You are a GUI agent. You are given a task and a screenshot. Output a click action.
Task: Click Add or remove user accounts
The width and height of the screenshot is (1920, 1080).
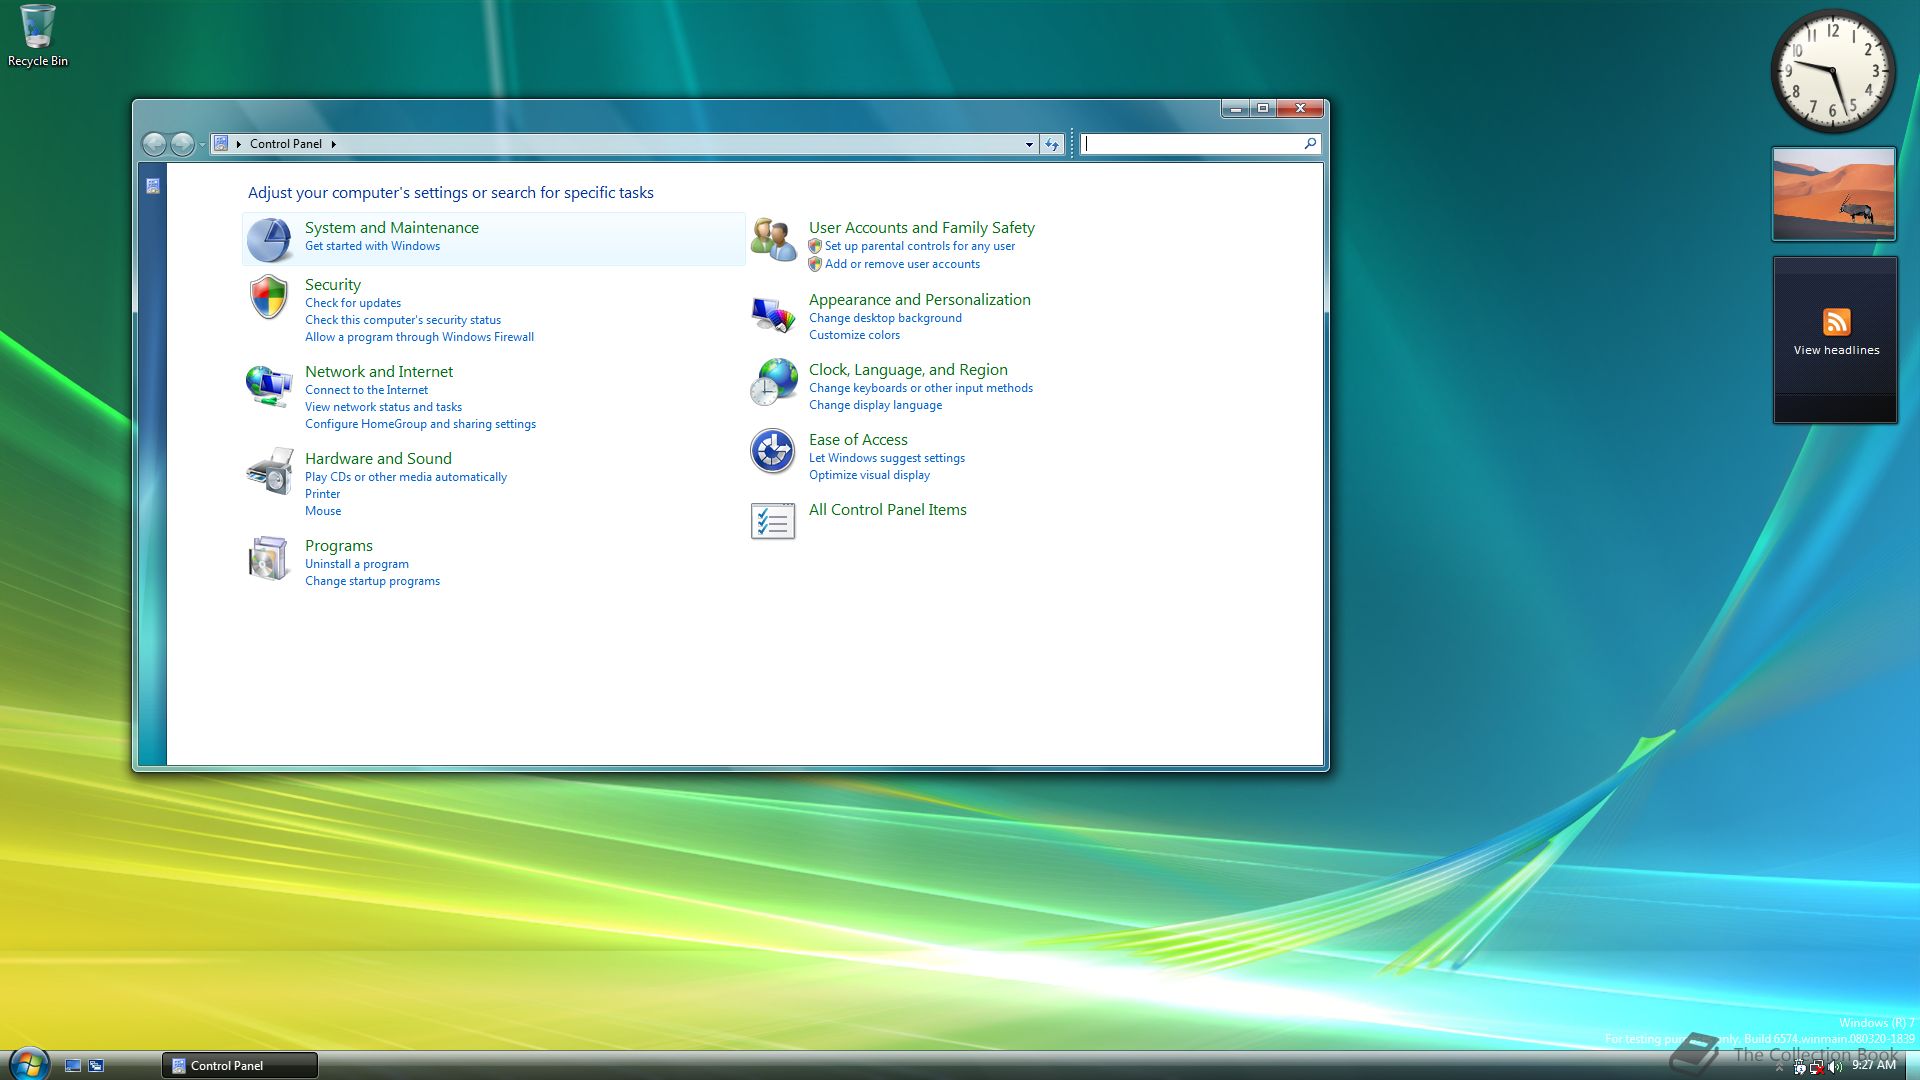coord(902,264)
